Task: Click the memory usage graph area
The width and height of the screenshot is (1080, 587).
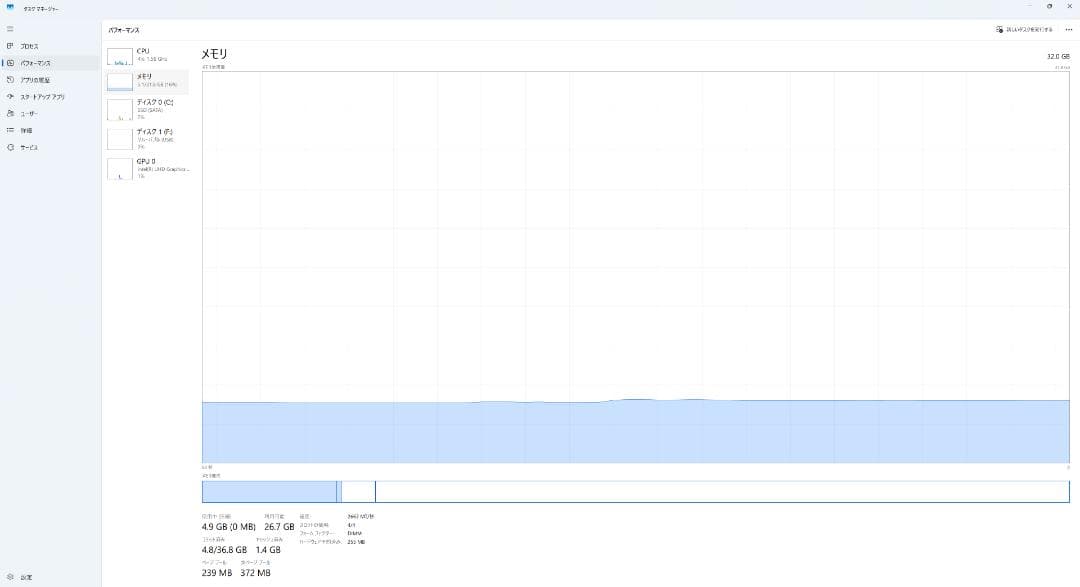Action: 636,267
